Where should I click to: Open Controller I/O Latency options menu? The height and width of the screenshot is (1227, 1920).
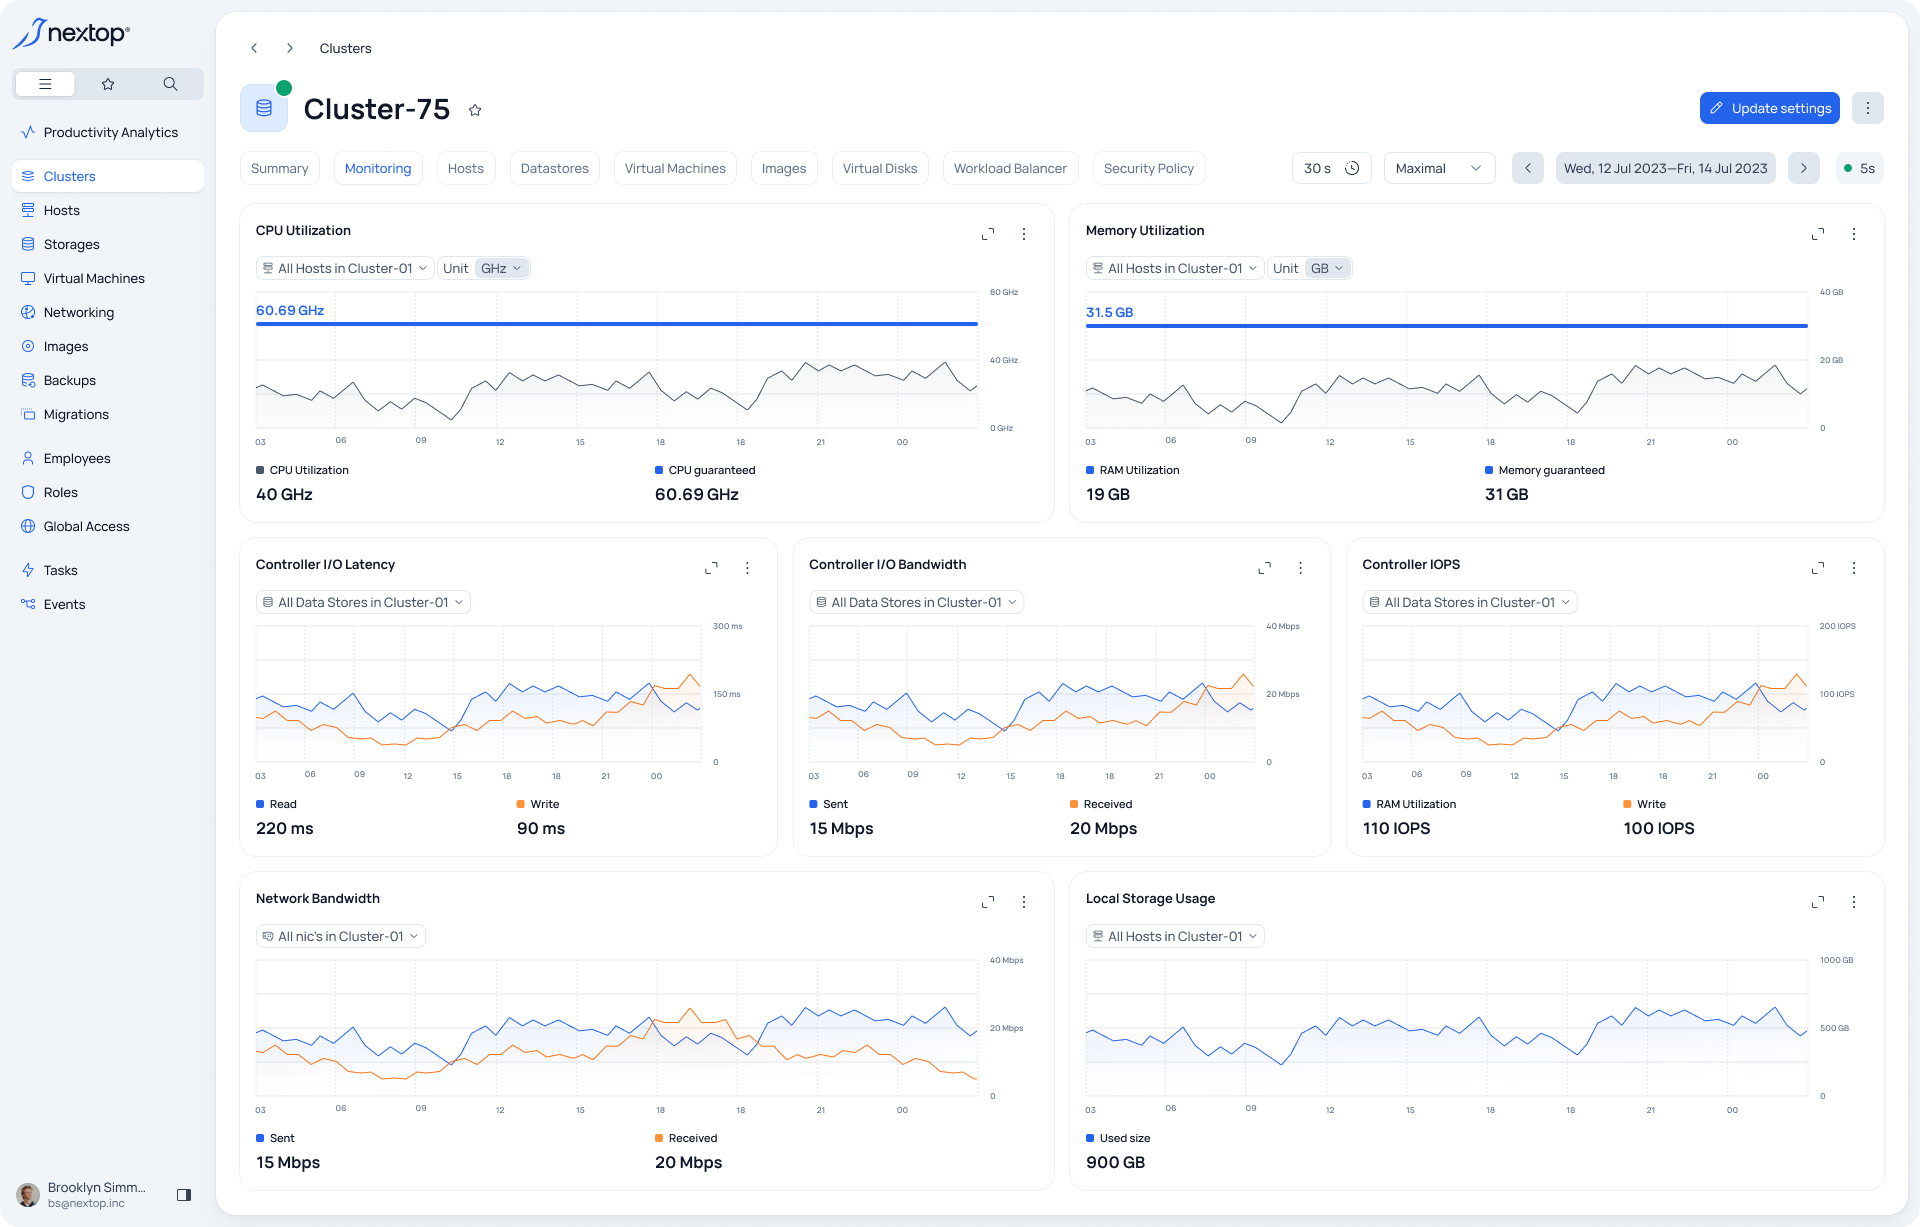(747, 568)
